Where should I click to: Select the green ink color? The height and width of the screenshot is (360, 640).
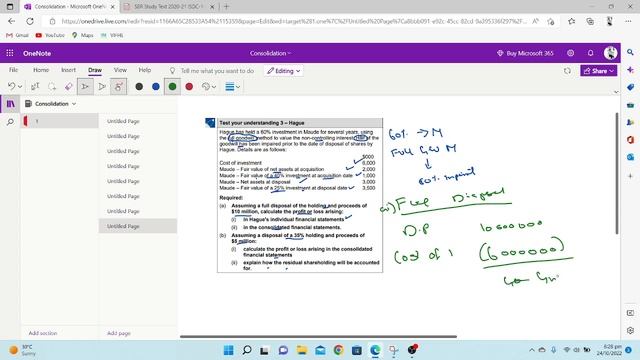172,86
